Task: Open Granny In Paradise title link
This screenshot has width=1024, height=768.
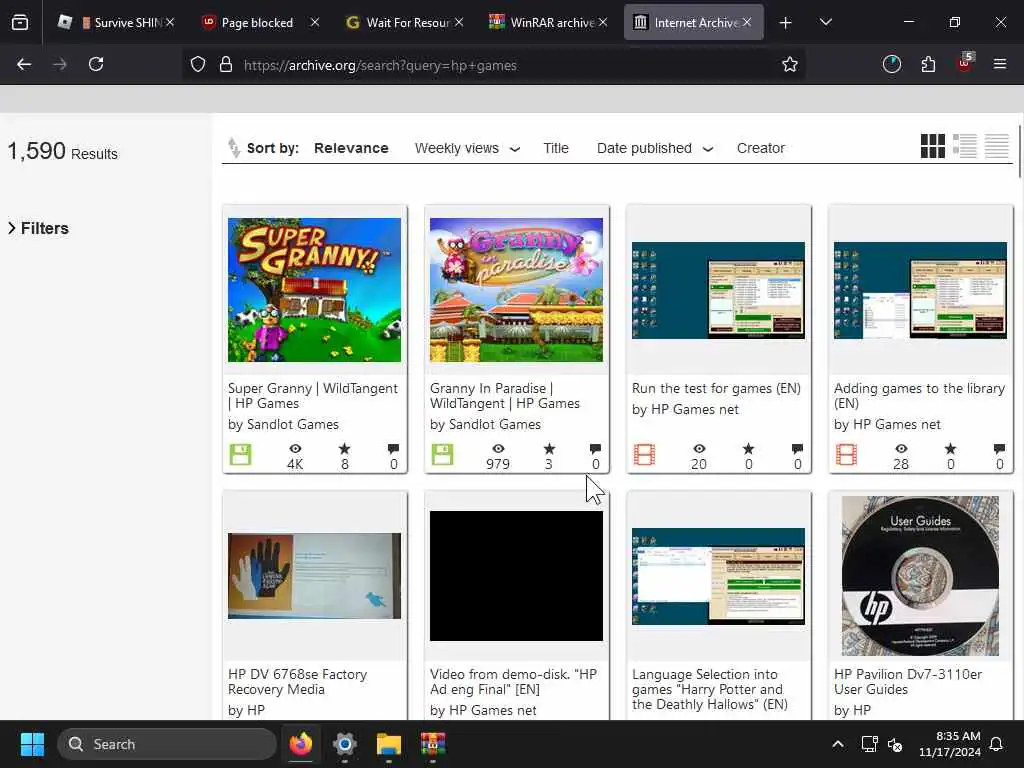Action: pos(505,396)
